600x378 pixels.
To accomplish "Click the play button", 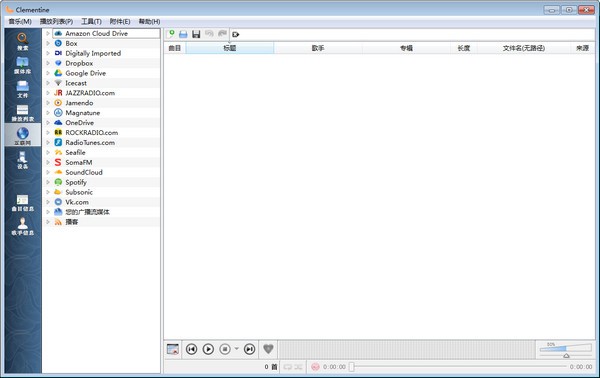I will [x=208, y=349].
